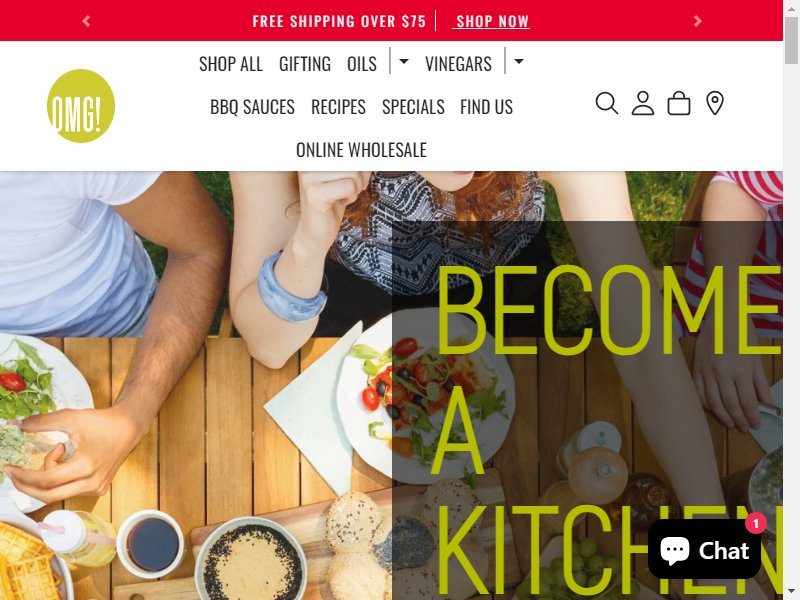
Task: Open the Find Us menu link
Action: (x=486, y=107)
